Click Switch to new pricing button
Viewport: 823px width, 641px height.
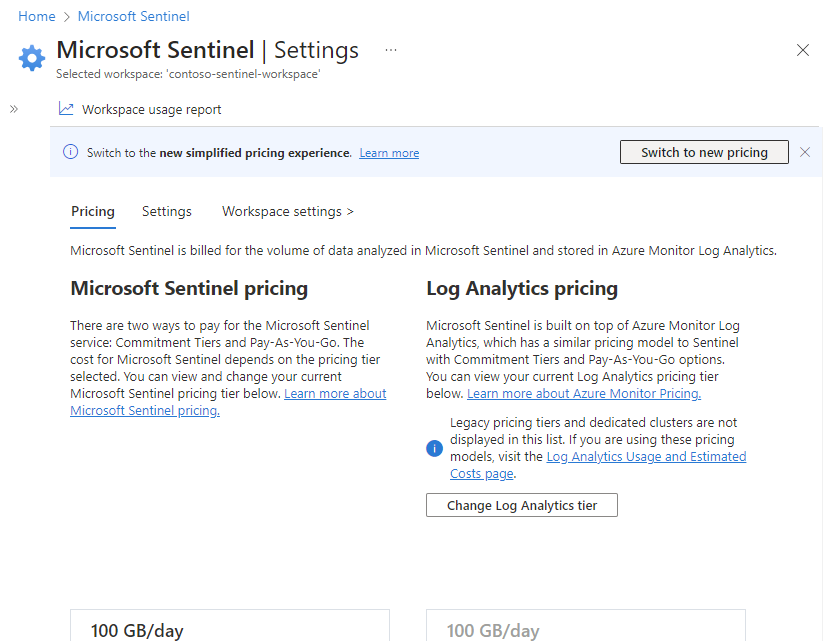coord(704,152)
